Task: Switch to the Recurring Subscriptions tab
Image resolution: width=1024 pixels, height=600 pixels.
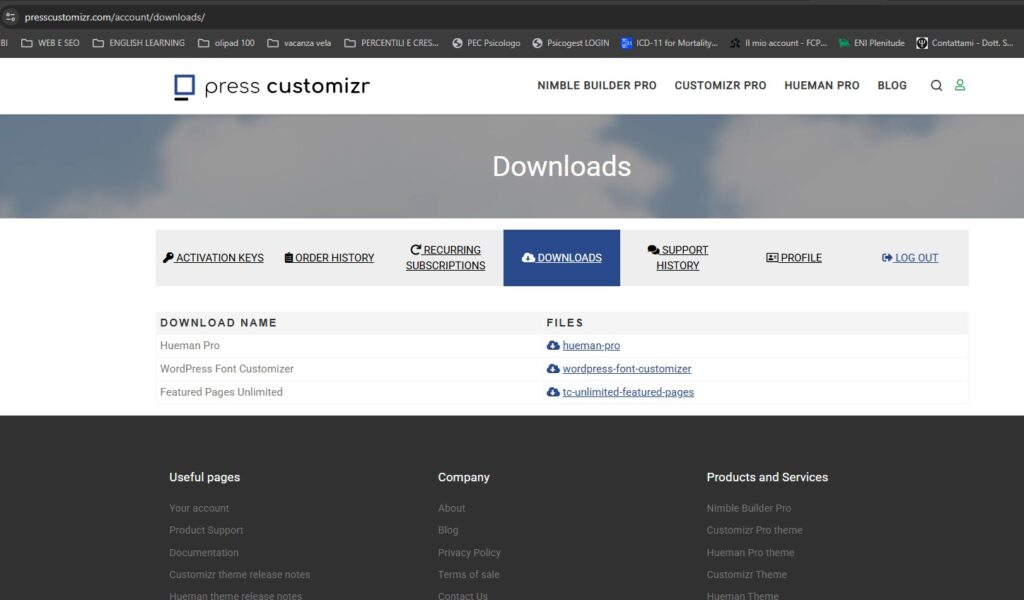Action: click(x=445, y=258)
